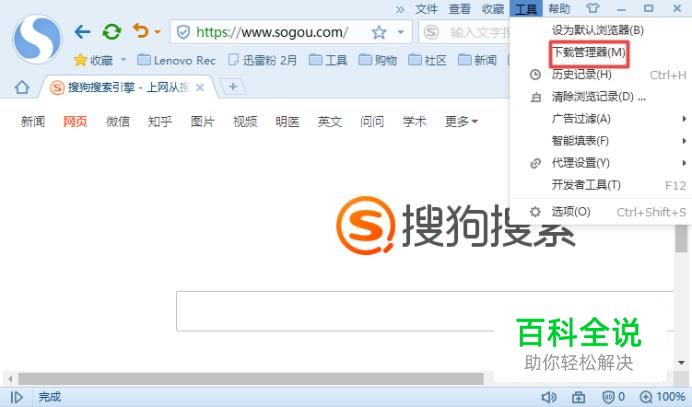Open the 帮助 menu
This screenshot has width=692, height=407.
pos(559,9)
